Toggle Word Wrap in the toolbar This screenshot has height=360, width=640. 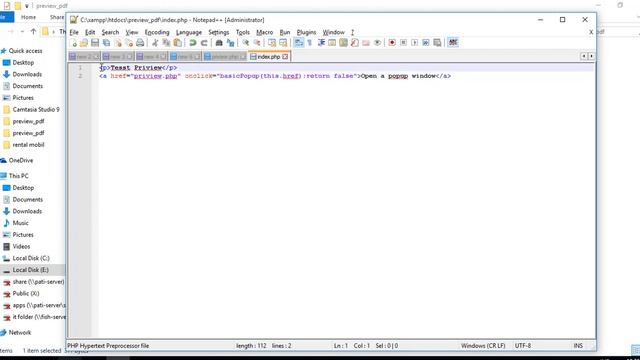(298, 43)
